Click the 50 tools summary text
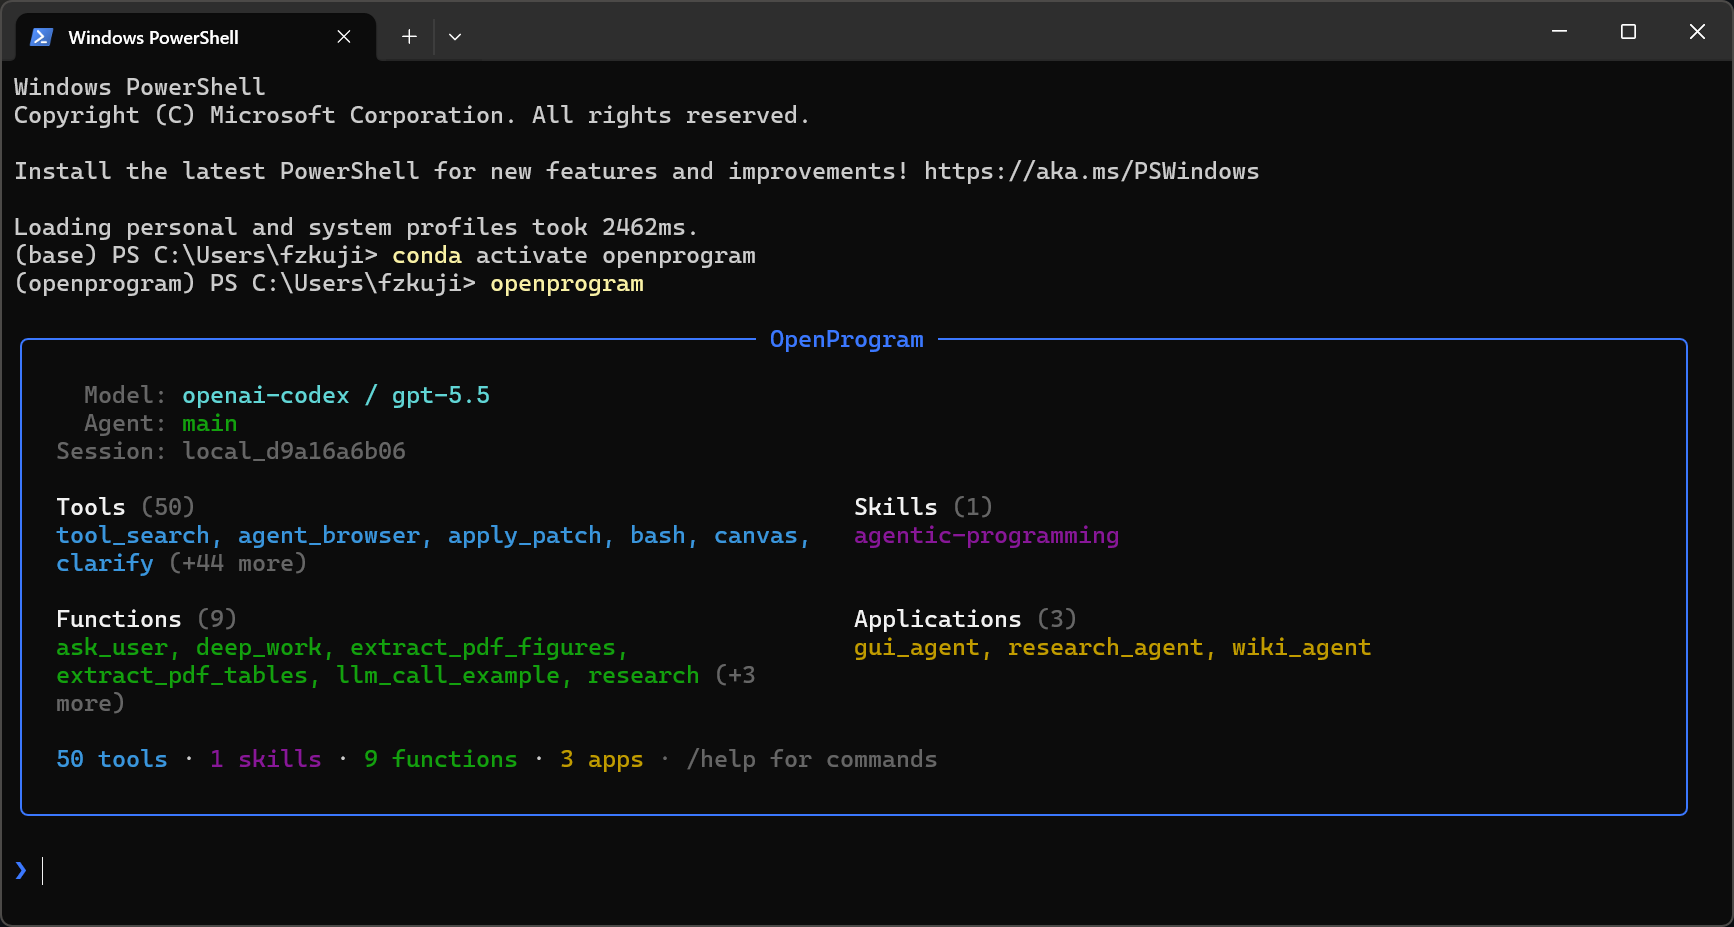 coord(112,759)
